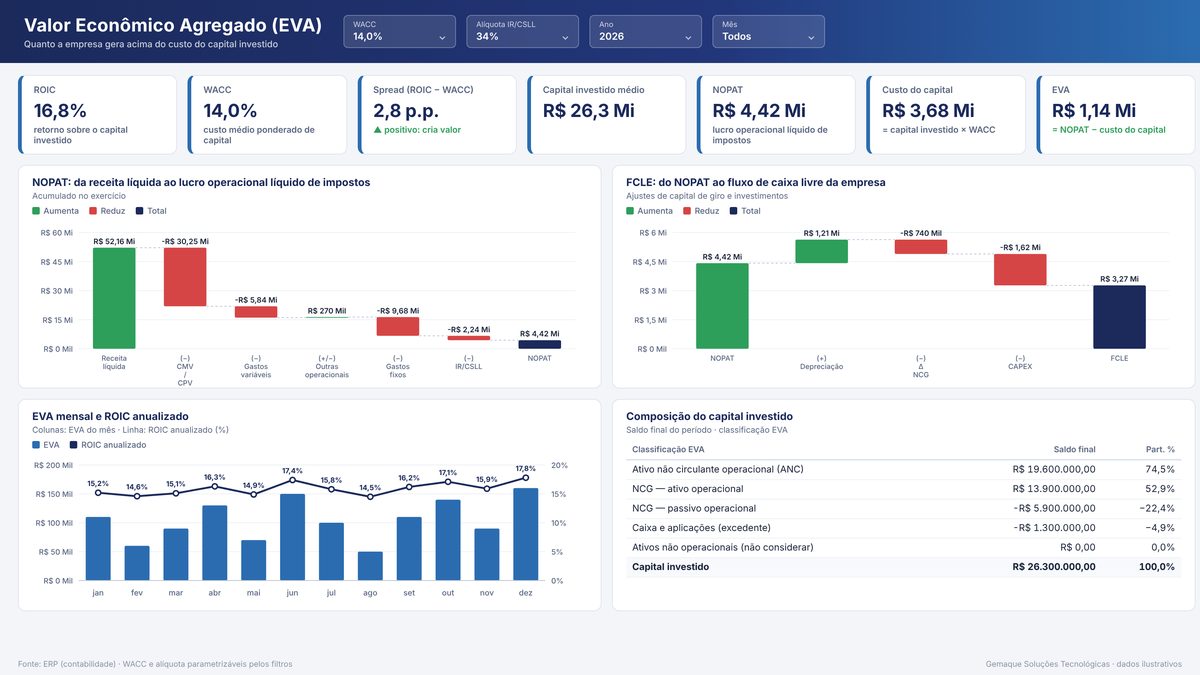Expand the Ano 2026 dropdown
Viewport: 1200px width, 675px height.
click(x=645, y=31)
